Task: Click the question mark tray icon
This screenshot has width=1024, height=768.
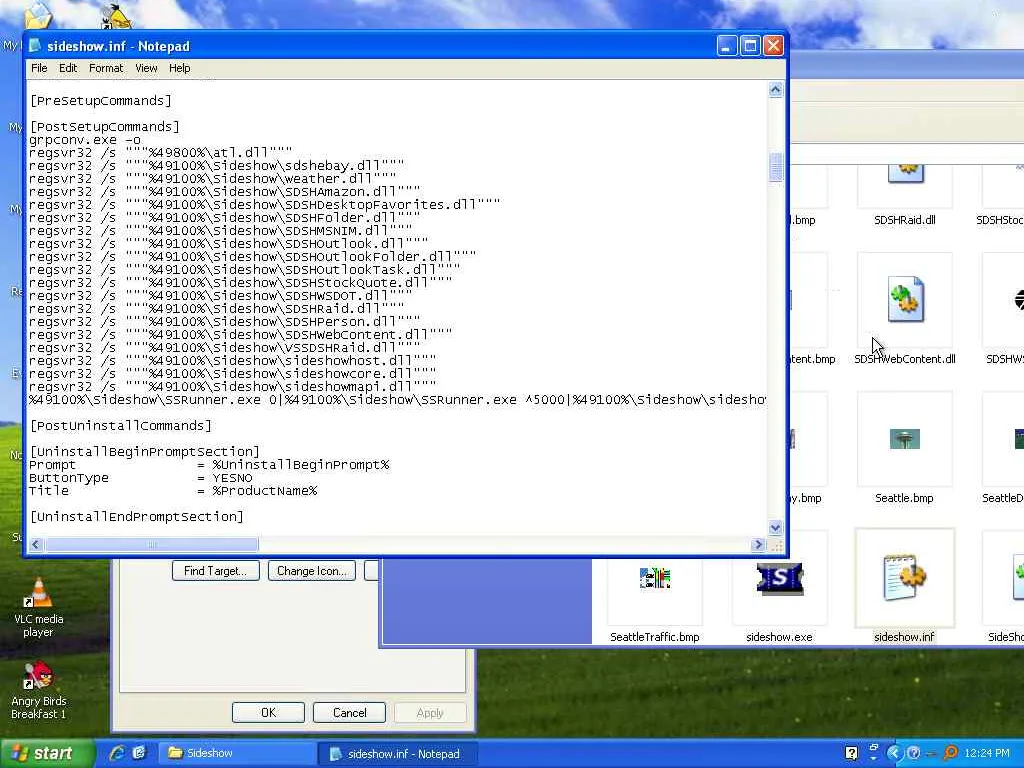Action: point(851,754)
